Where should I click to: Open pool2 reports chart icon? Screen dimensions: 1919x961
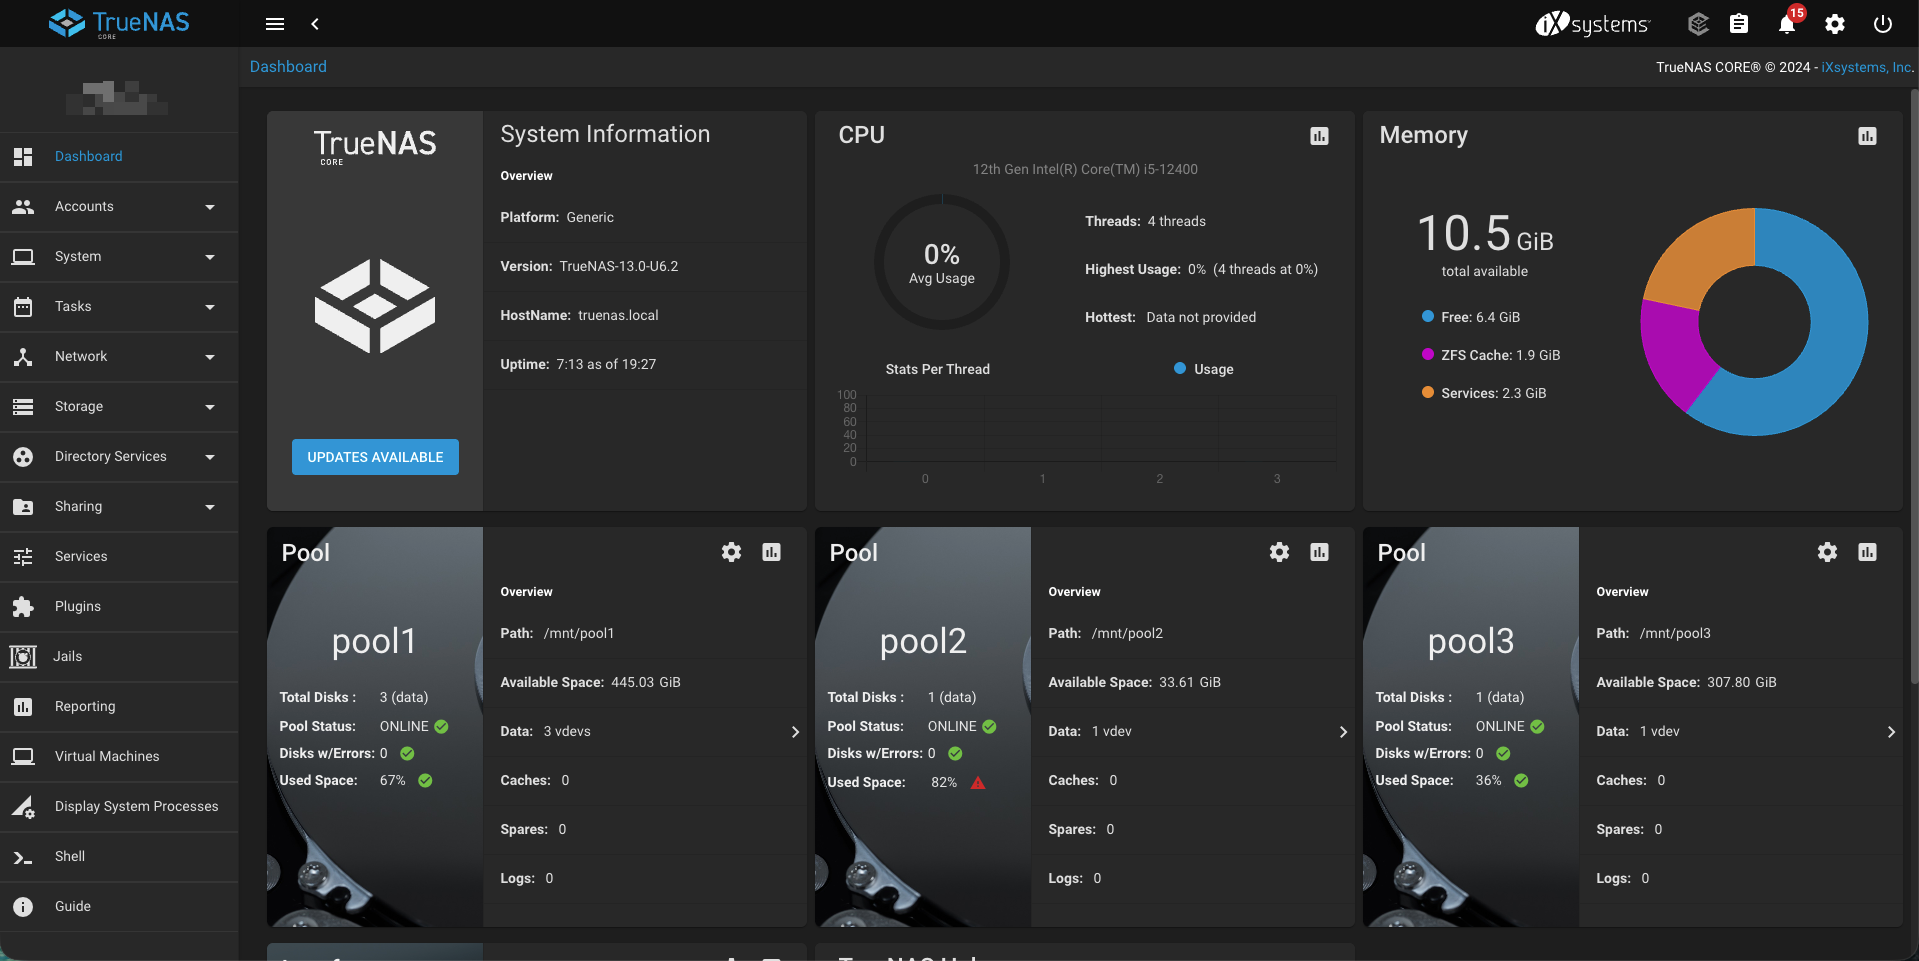(1319, 552)
